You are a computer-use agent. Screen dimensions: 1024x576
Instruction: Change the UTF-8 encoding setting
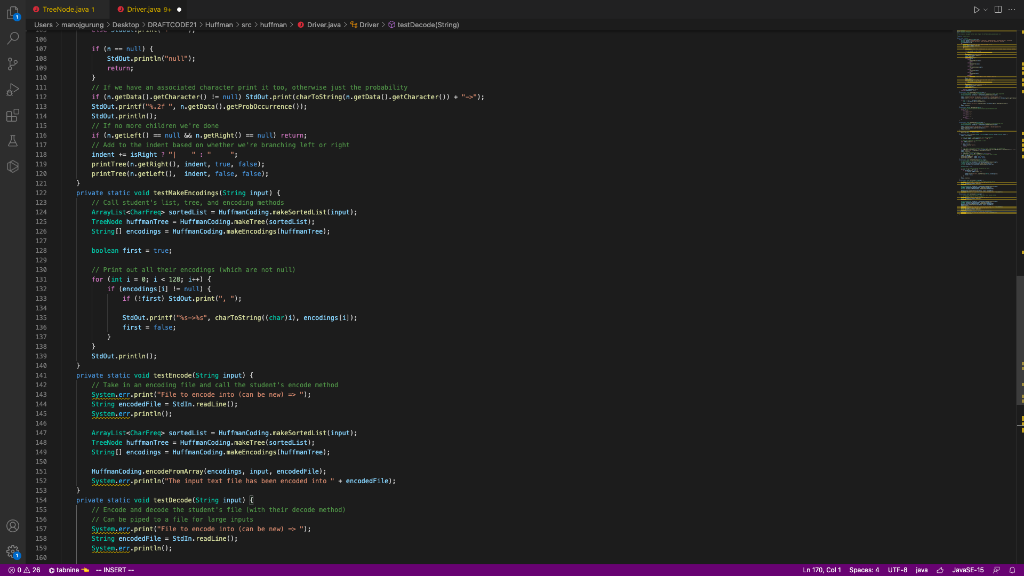click(897, 570)
